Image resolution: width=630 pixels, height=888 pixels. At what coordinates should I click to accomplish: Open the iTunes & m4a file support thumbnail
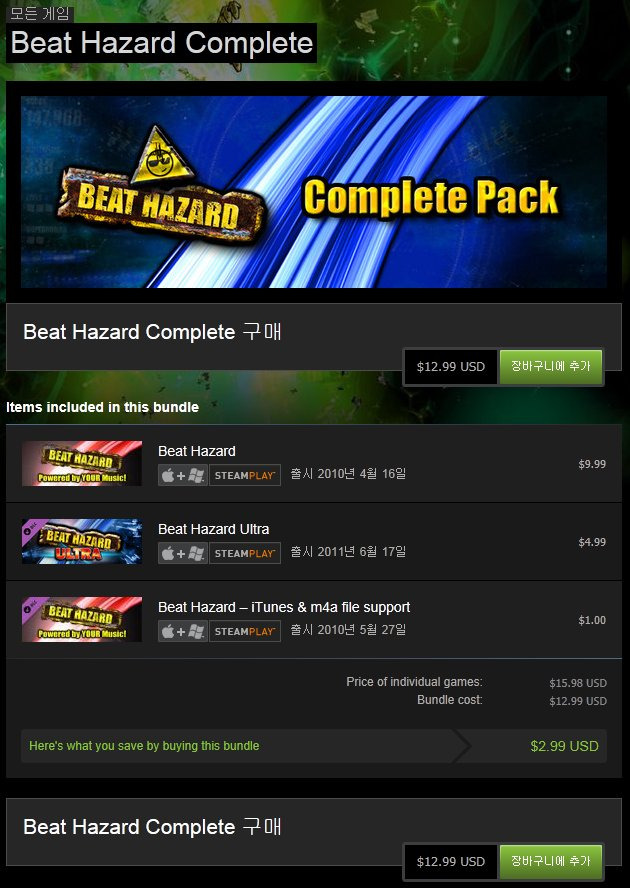pyautogui.click(x=82, y=620)
